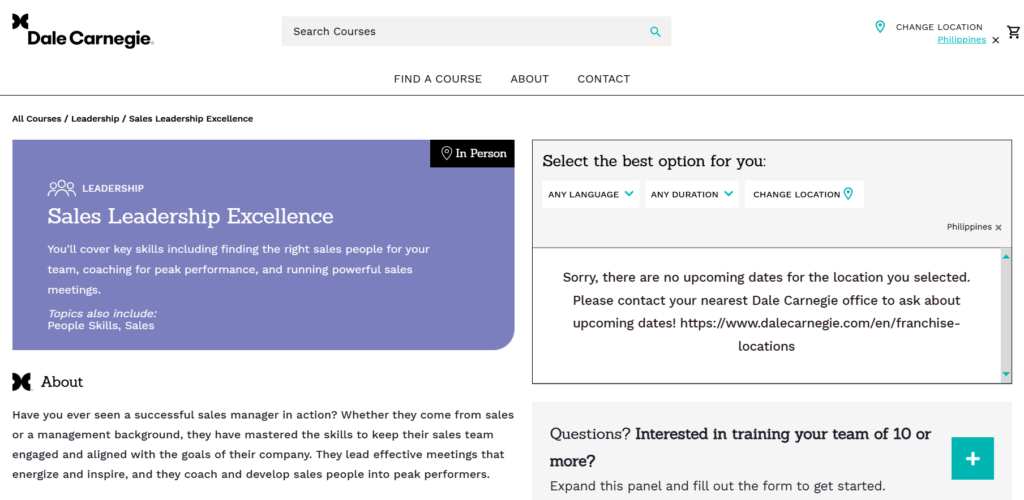Screen dimensions: 1024x500
Task: Remove the Philippines filter tag
Action: coord(998,228)
